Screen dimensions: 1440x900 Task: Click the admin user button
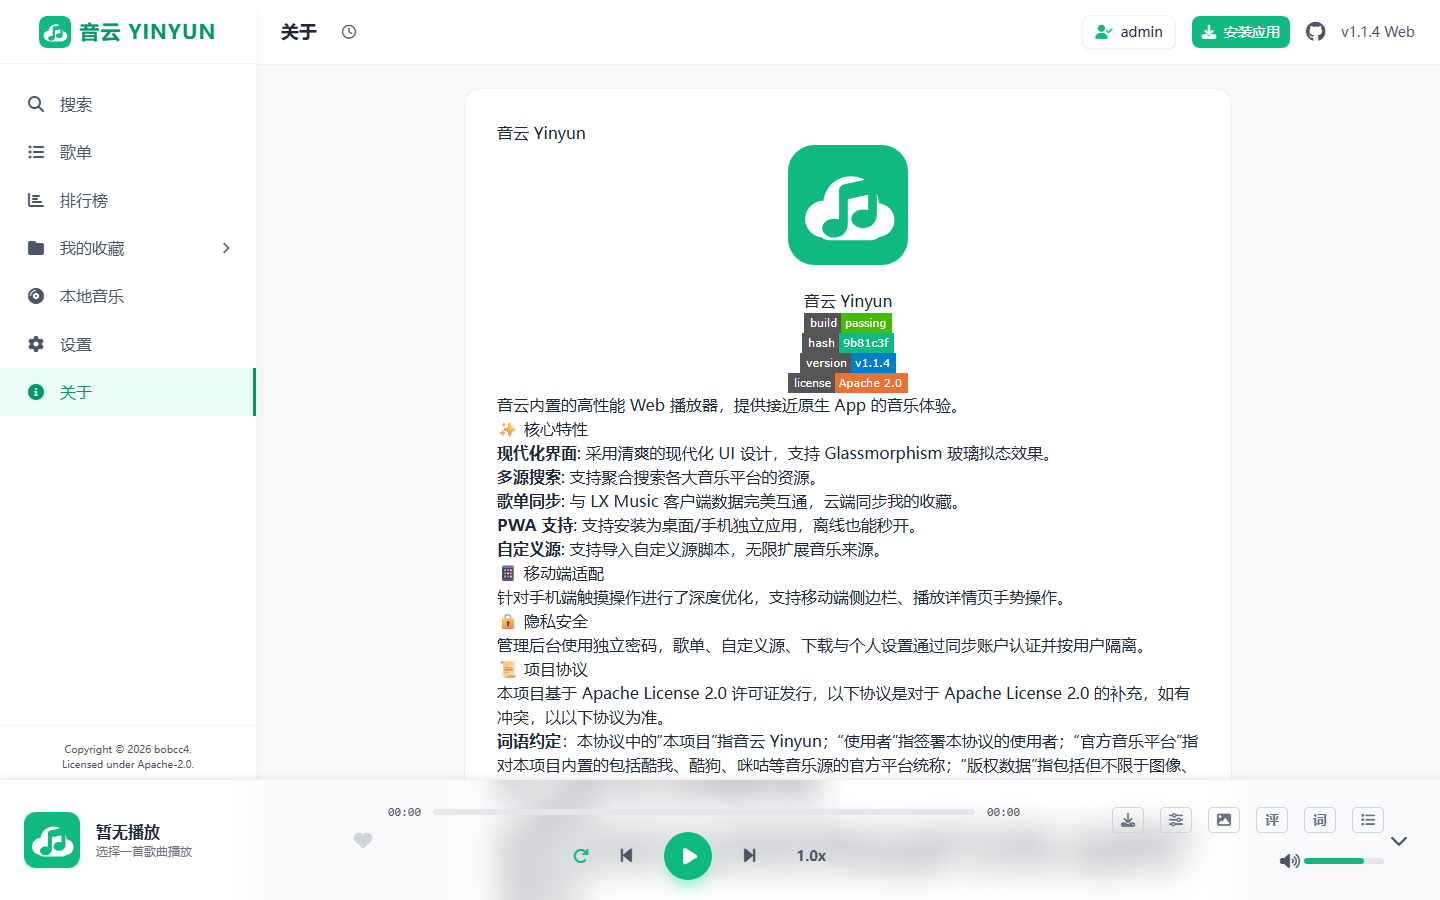pyautogui.click(x=1129, y=32)
